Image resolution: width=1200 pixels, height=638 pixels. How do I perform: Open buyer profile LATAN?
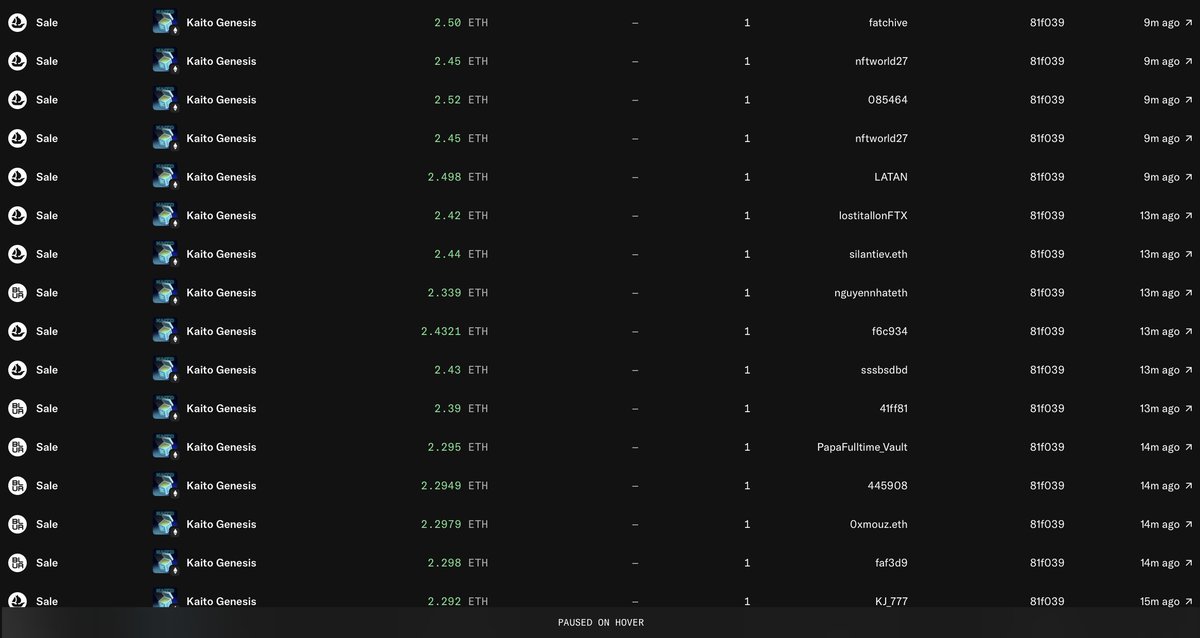pyautogui.click(x=890, y=177)
